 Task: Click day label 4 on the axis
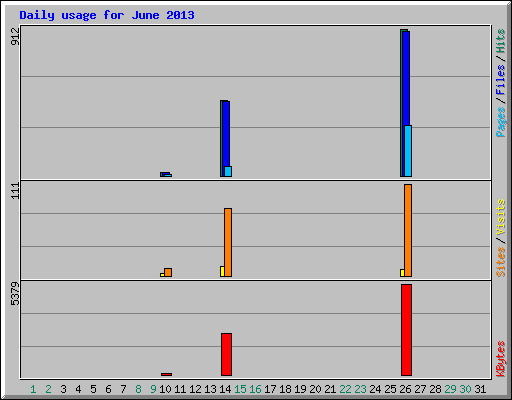point(78,389)
